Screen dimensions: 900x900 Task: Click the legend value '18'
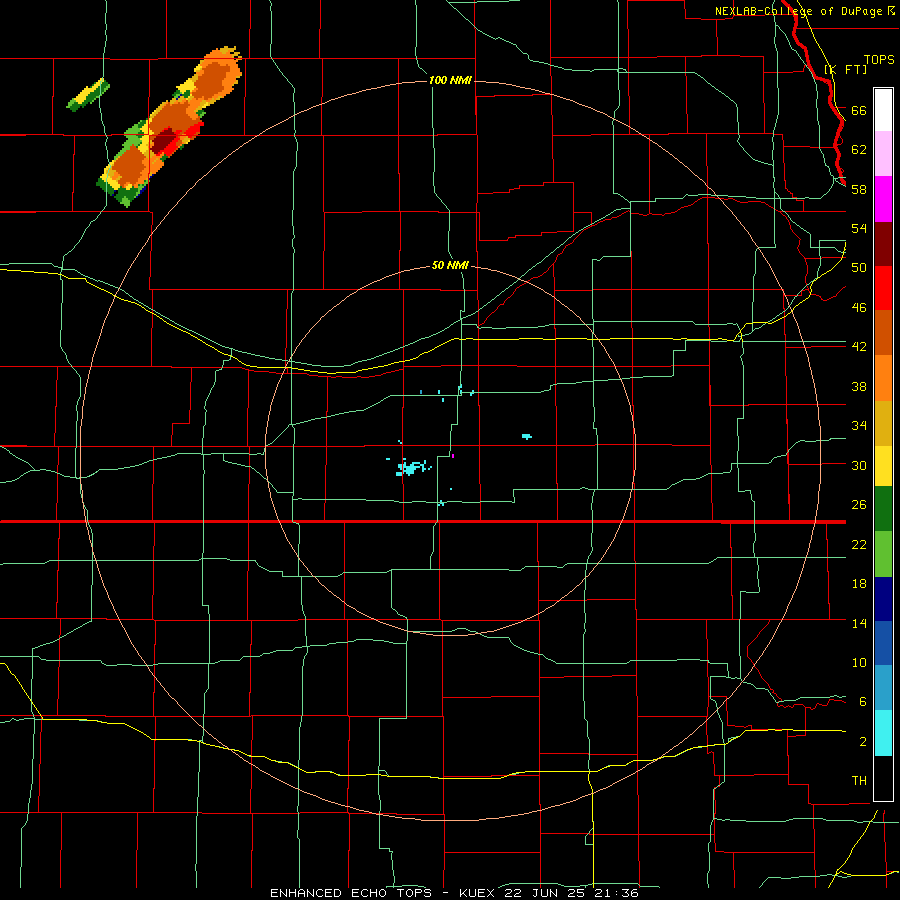pos(859,584)
